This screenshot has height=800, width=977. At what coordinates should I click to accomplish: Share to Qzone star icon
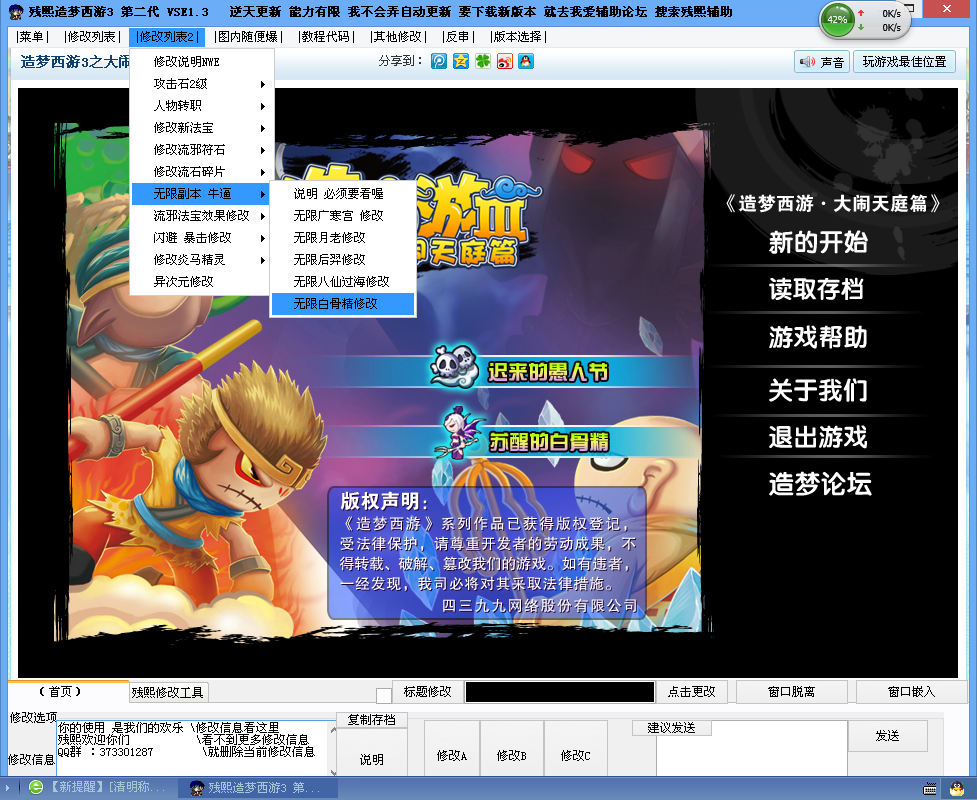tap(460, 61)
